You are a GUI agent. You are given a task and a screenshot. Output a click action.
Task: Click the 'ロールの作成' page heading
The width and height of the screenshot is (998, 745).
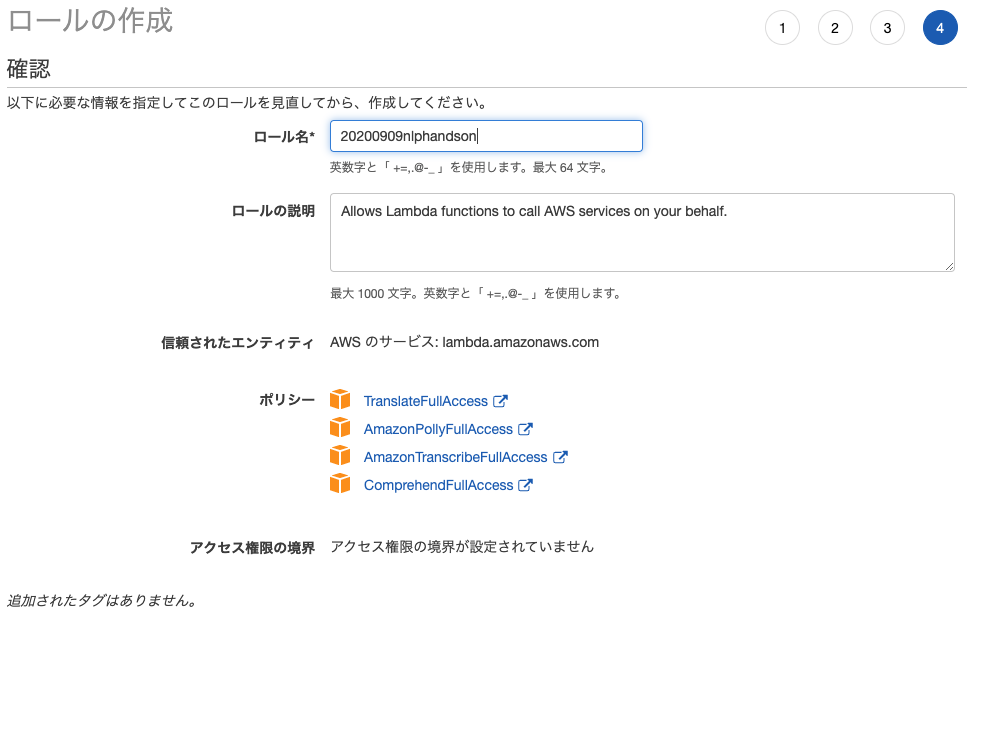click(x=90, y=20)
